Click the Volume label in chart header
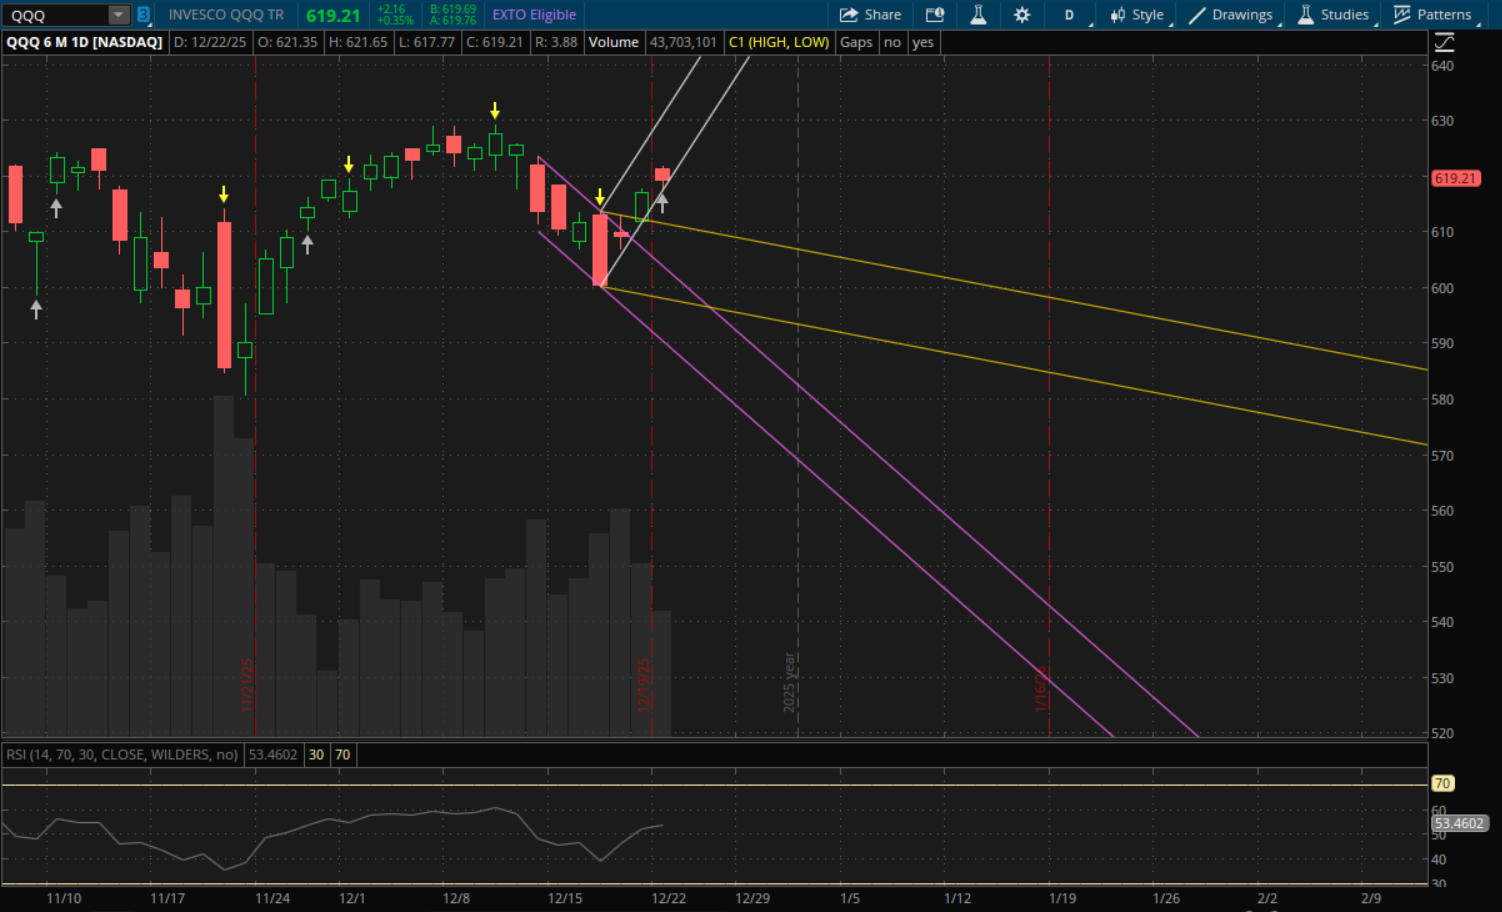Viewport: 1502px width, 912px height. coord(613,42)
